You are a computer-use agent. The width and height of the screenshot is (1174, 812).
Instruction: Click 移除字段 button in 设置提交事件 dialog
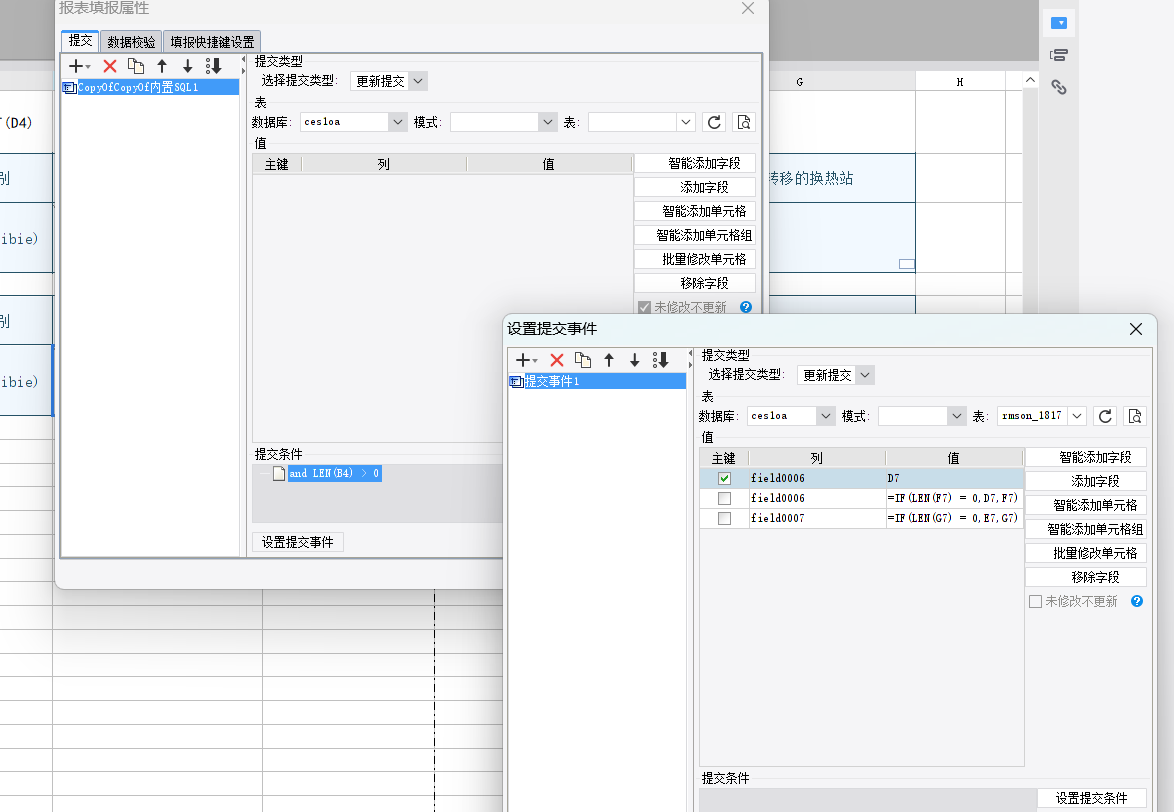pos(1086,577)
